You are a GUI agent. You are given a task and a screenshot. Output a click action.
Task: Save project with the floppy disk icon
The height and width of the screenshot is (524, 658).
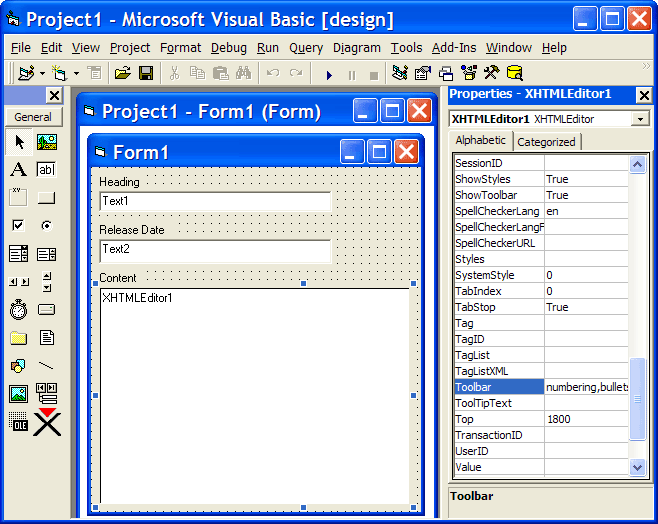pyautogui.click(x=146, y=73)
